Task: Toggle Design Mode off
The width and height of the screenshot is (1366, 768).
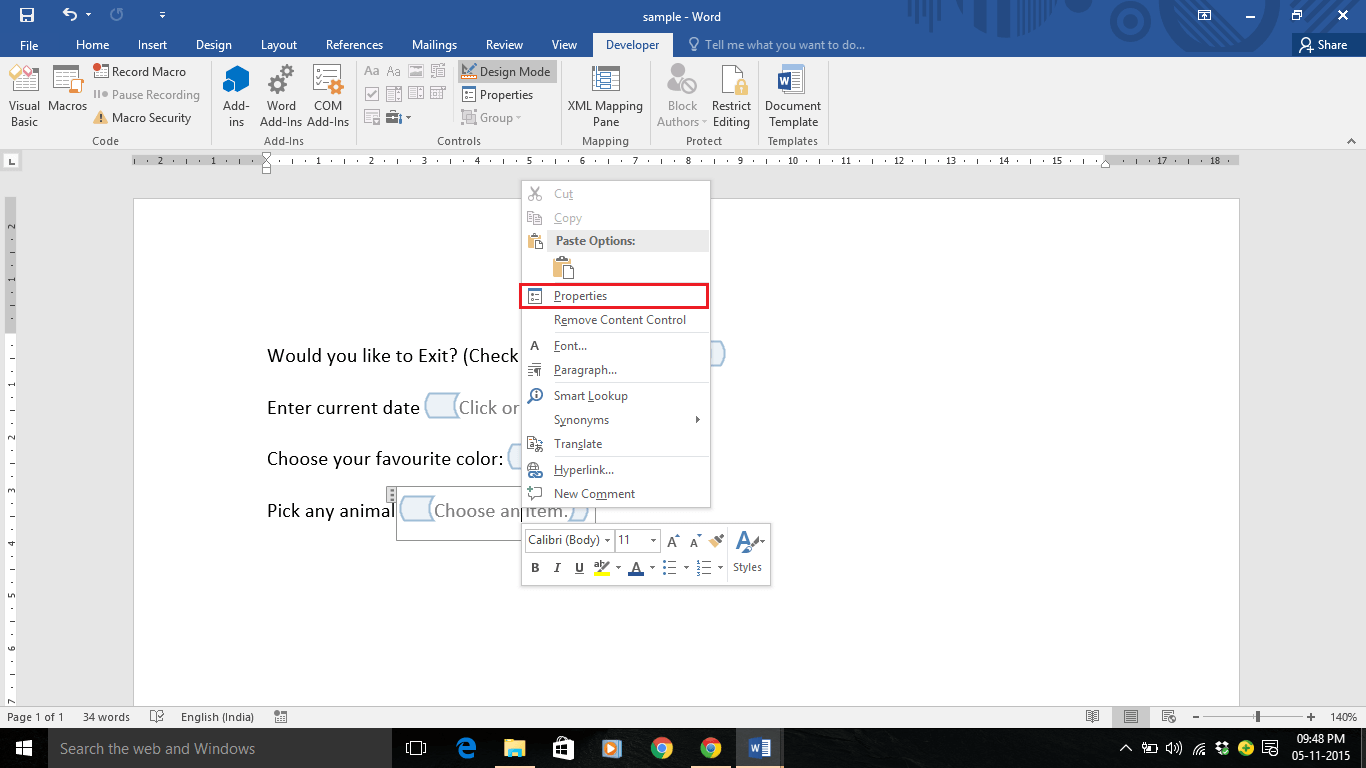Action: tap(507, 72)
